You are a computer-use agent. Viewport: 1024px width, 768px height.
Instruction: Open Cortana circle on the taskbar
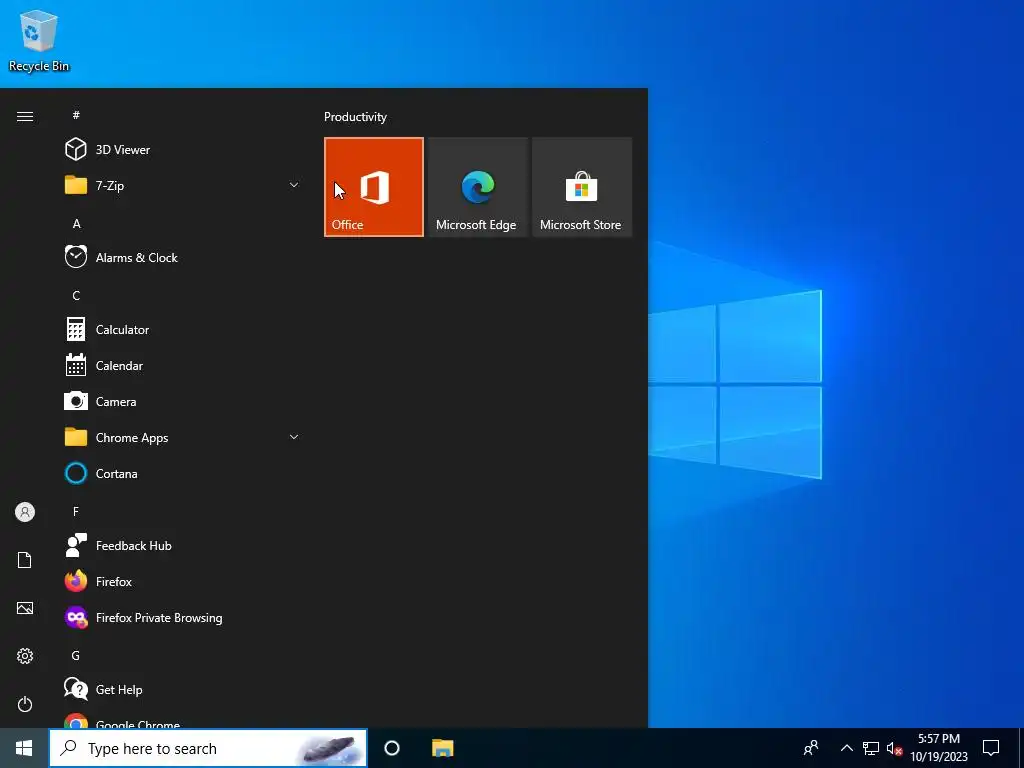(x=392, y=748)
